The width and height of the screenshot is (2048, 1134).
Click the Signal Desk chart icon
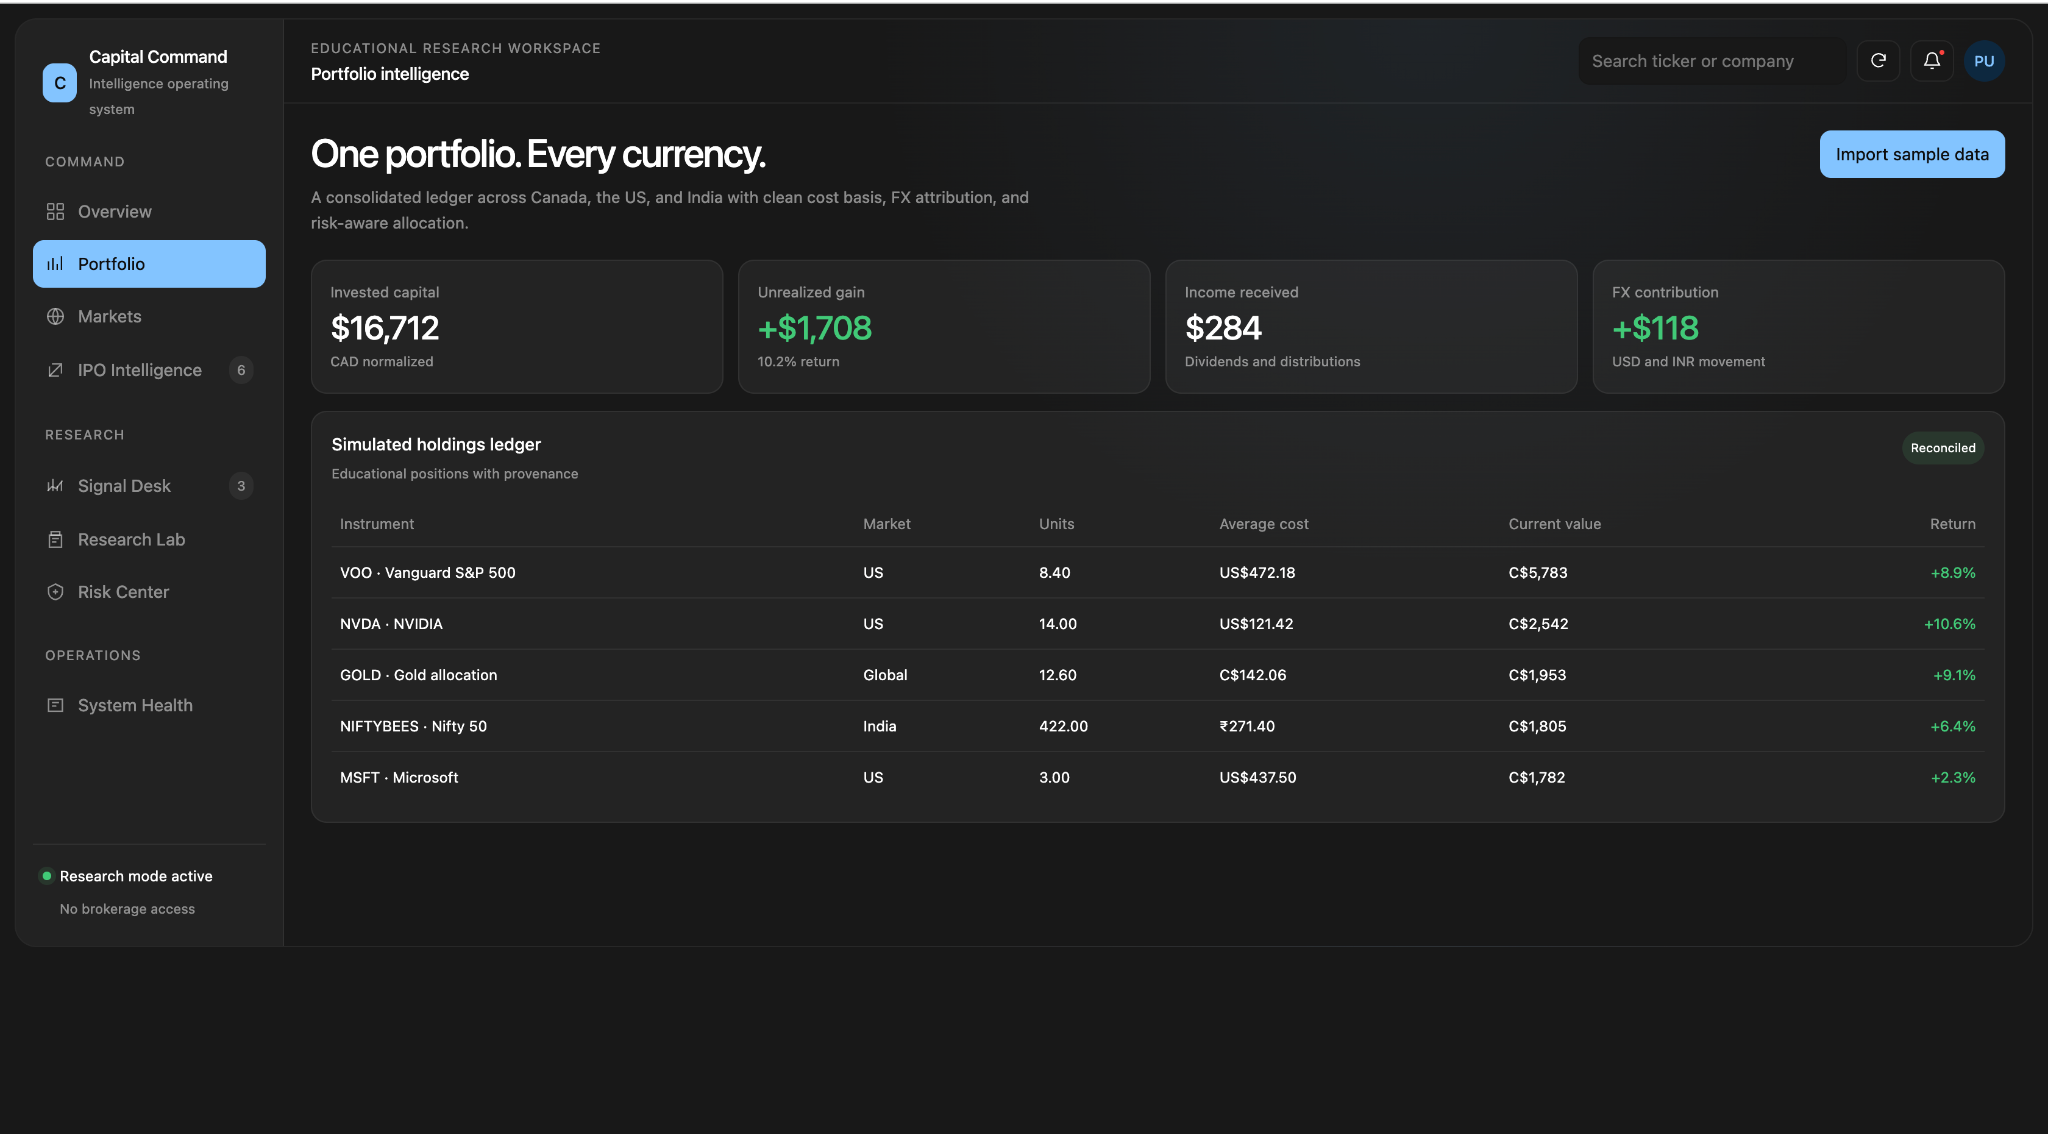(x=55, y=486)
